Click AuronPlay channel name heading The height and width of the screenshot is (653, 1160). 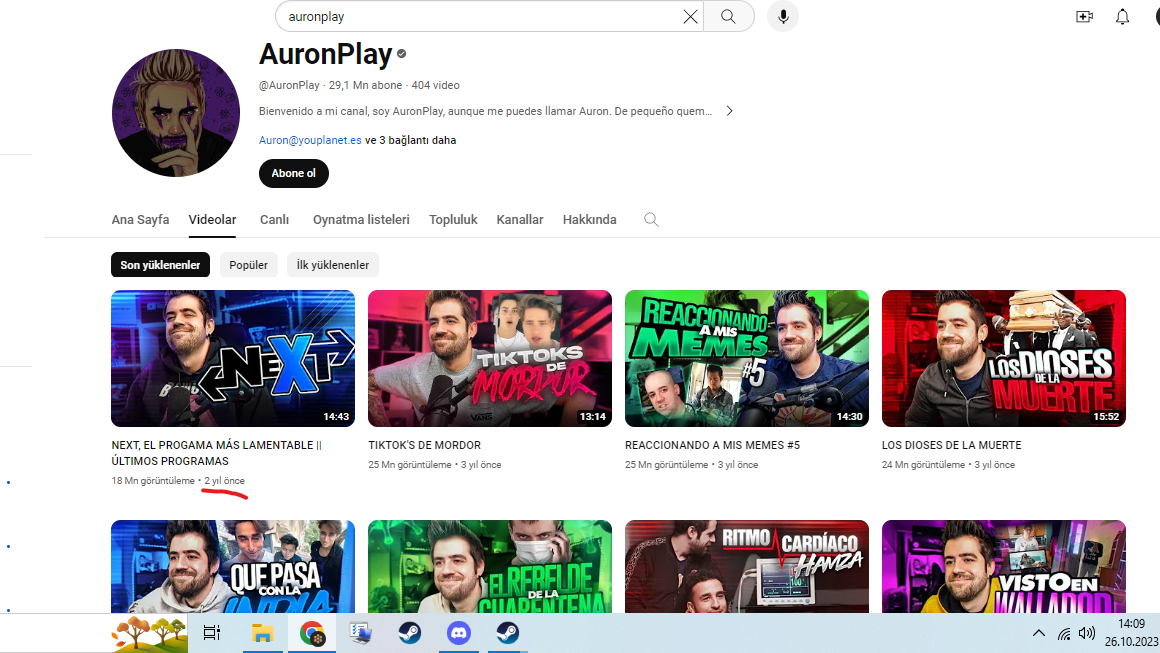click(326, 54)
